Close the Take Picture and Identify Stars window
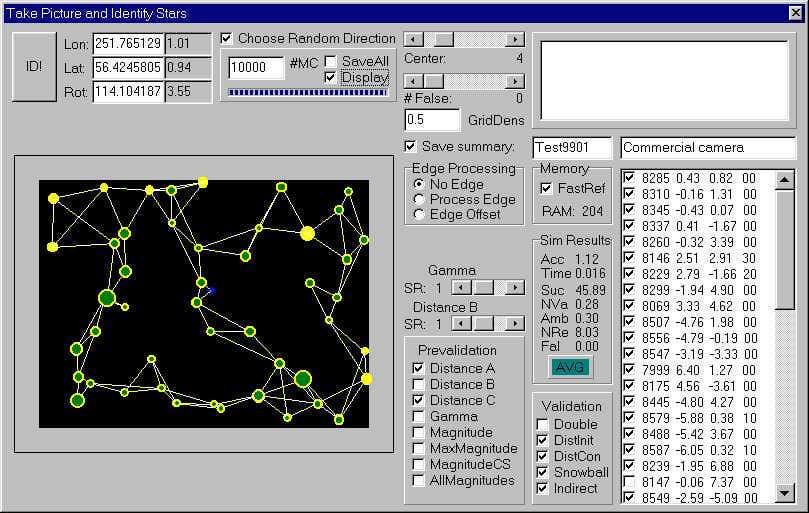809x513 pixels. click(796, 13)
